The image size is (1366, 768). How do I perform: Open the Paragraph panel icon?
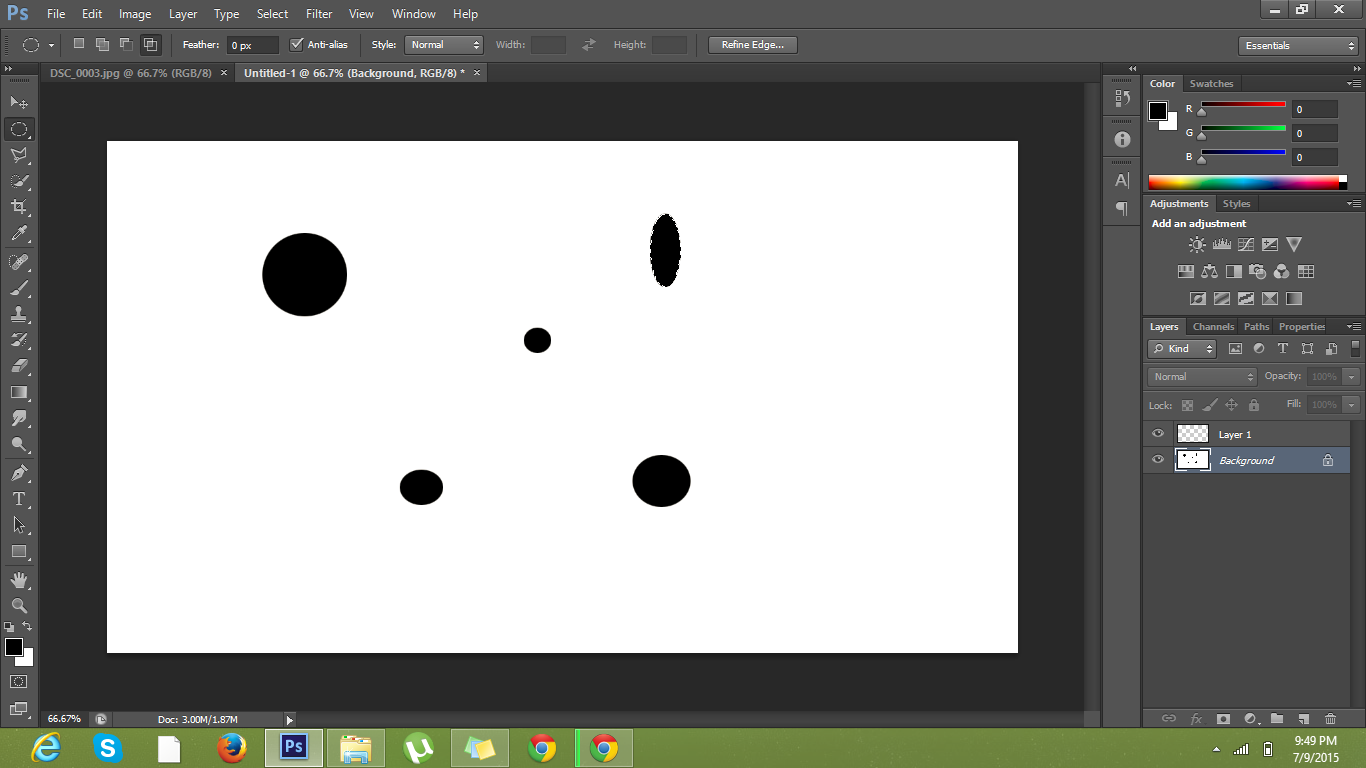click(1122, 208)
